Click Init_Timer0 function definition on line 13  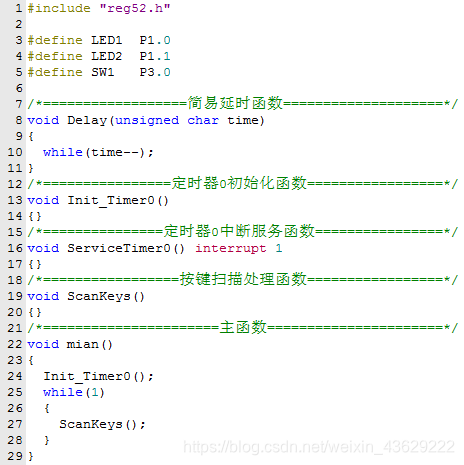point(118,200)
